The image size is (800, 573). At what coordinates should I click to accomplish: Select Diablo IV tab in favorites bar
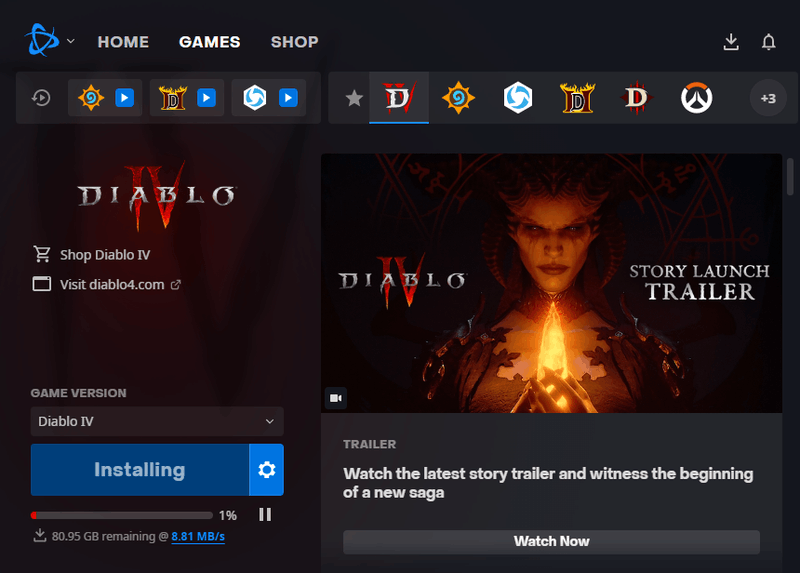(x=399, y=97)
